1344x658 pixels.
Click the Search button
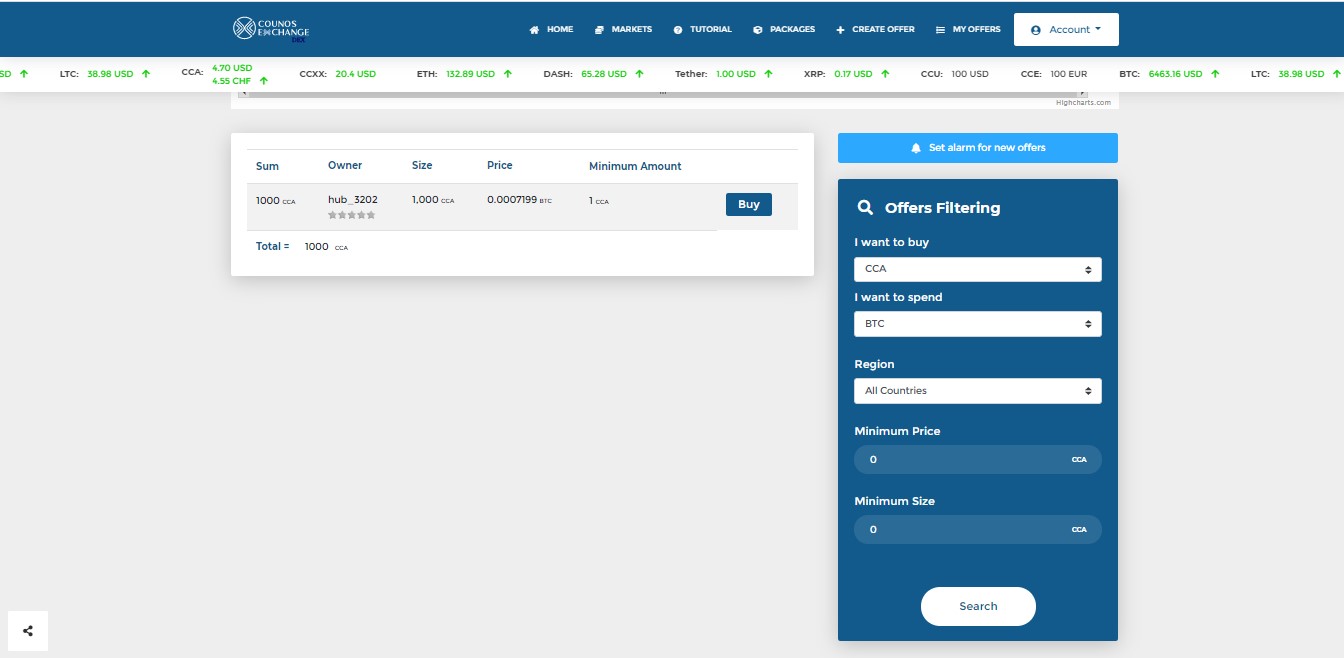click(x=978, y=606)
